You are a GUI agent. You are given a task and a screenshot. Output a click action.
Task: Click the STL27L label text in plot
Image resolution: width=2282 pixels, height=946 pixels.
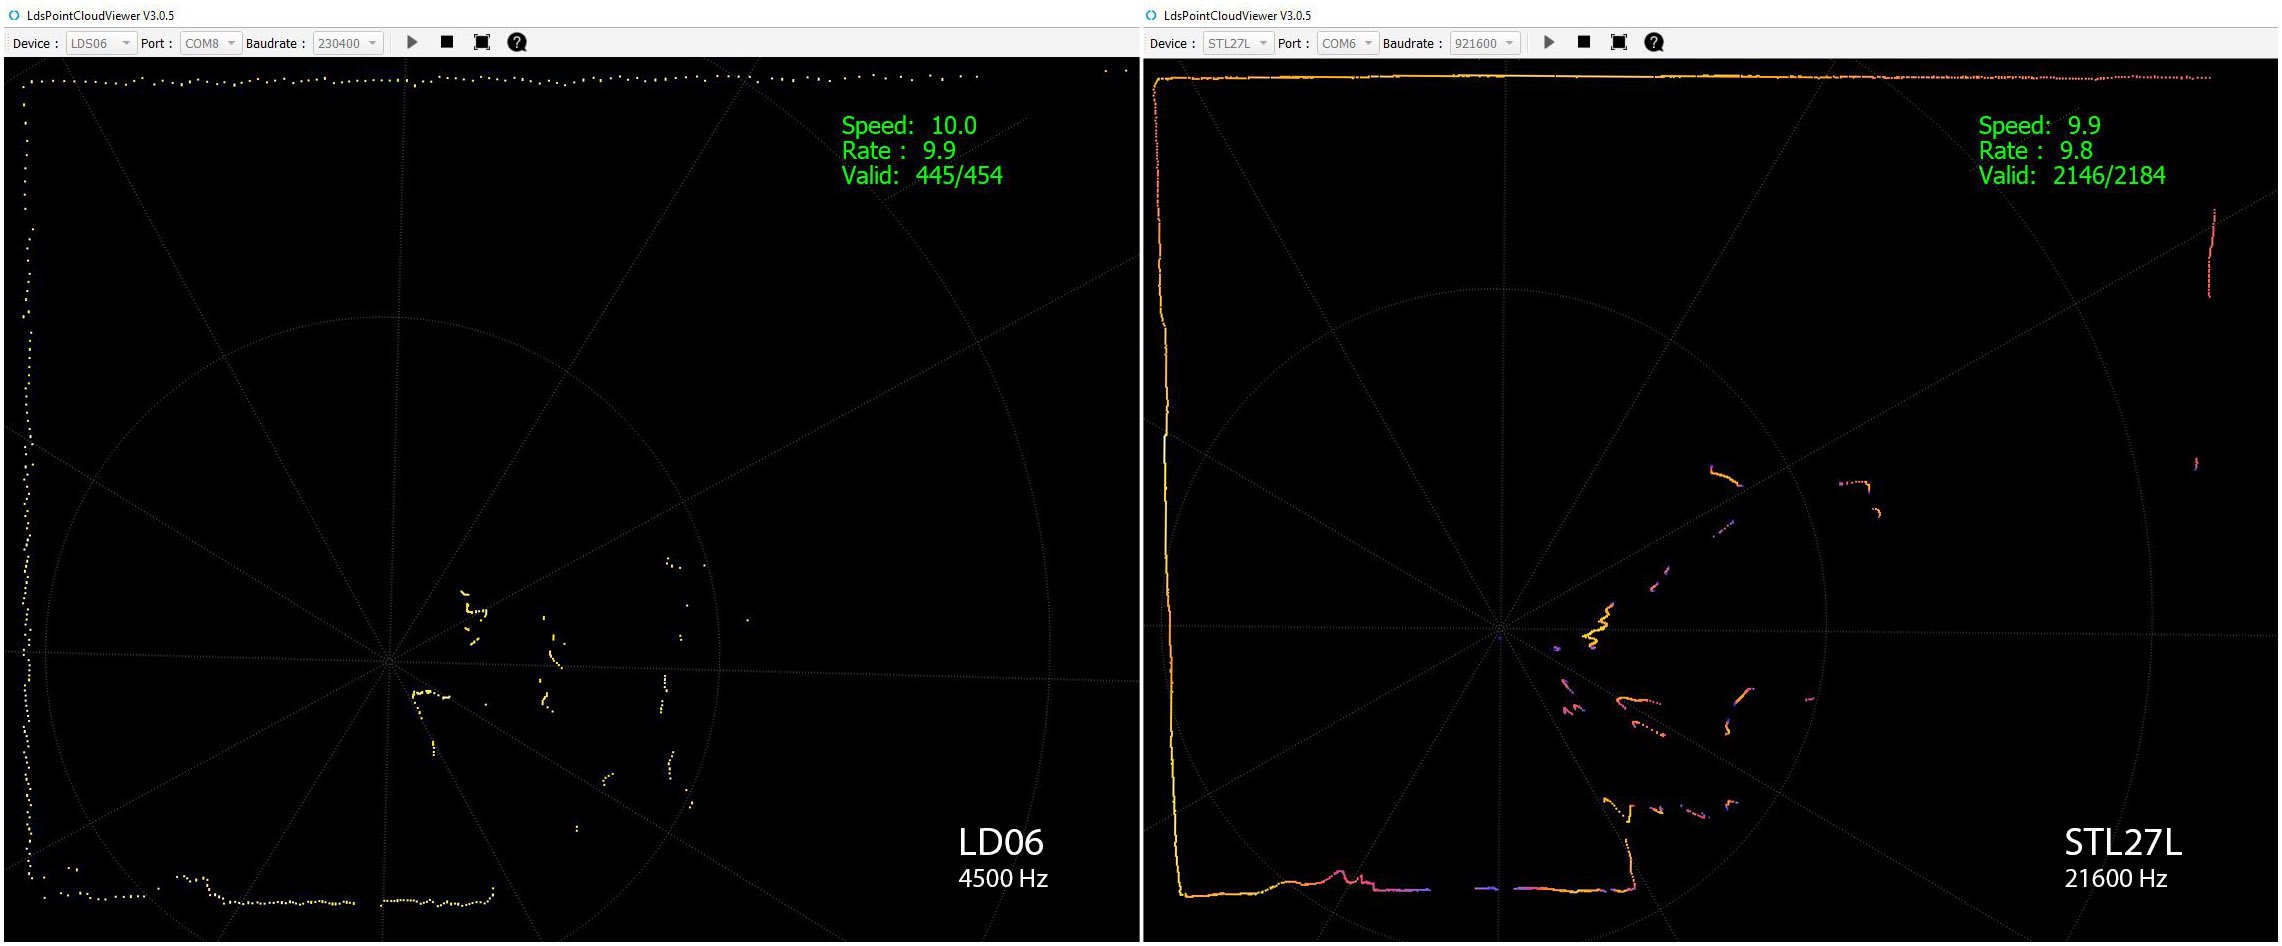[2123, 843]
